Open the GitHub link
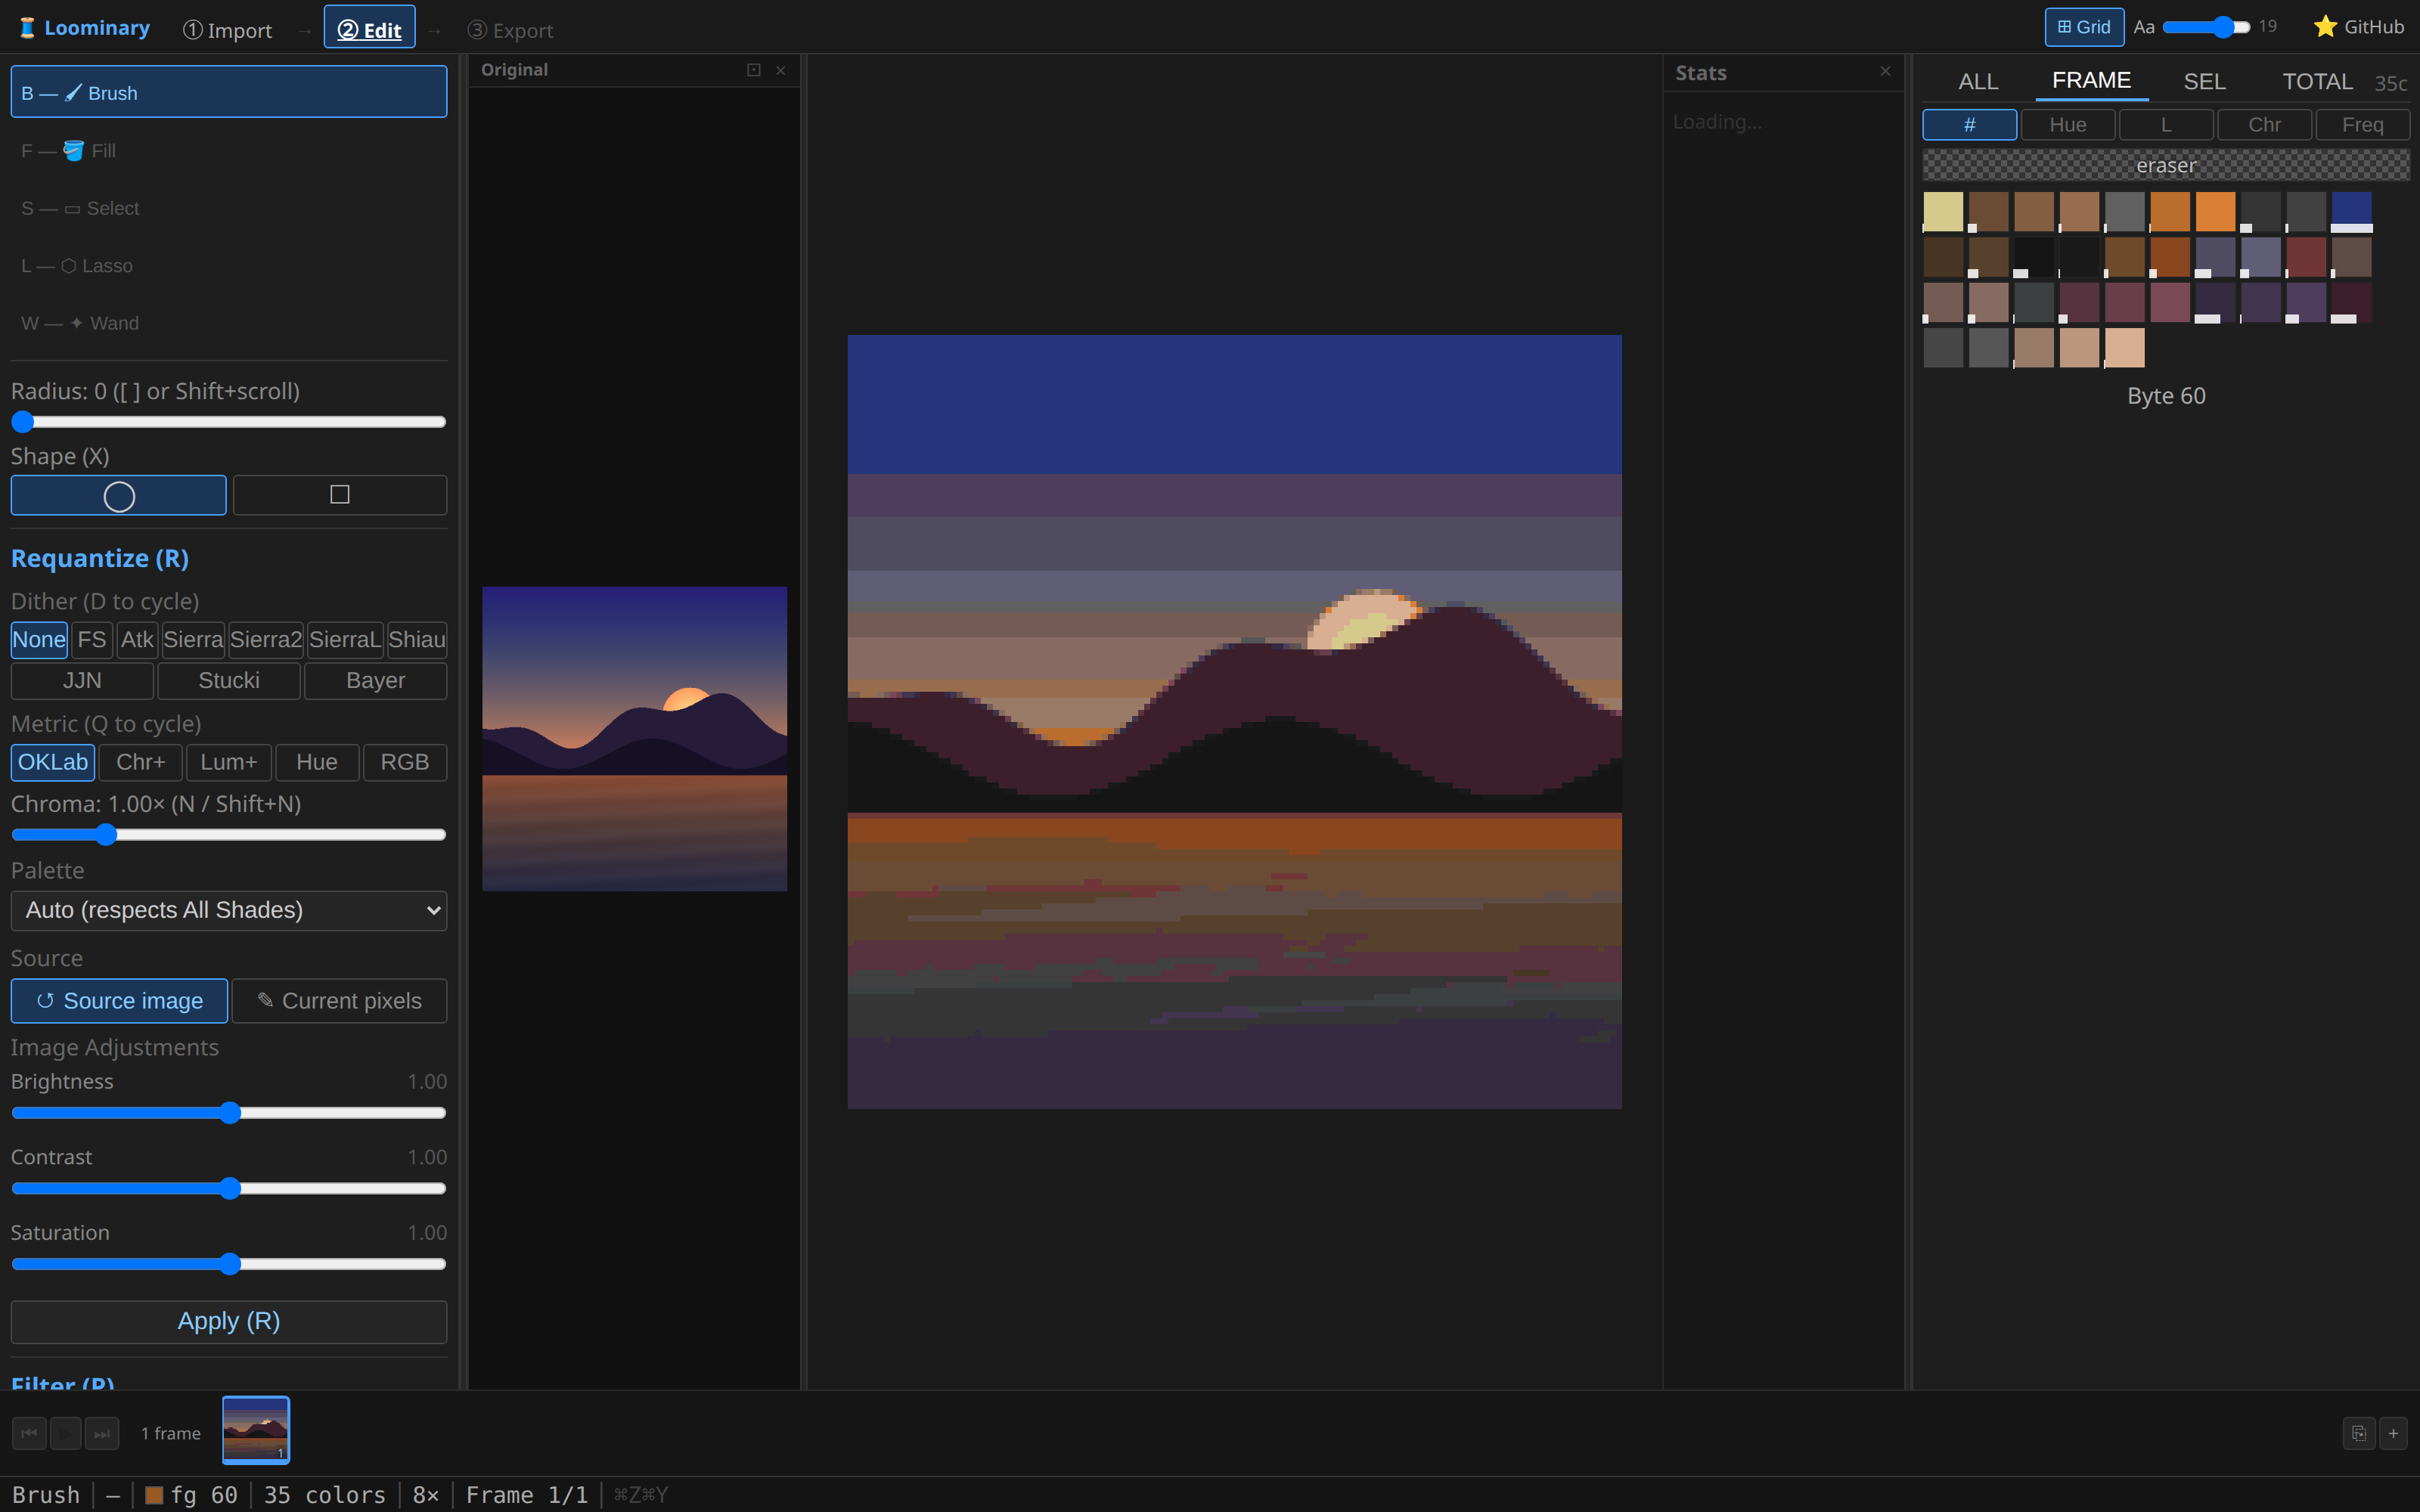 coord(2358,27)
